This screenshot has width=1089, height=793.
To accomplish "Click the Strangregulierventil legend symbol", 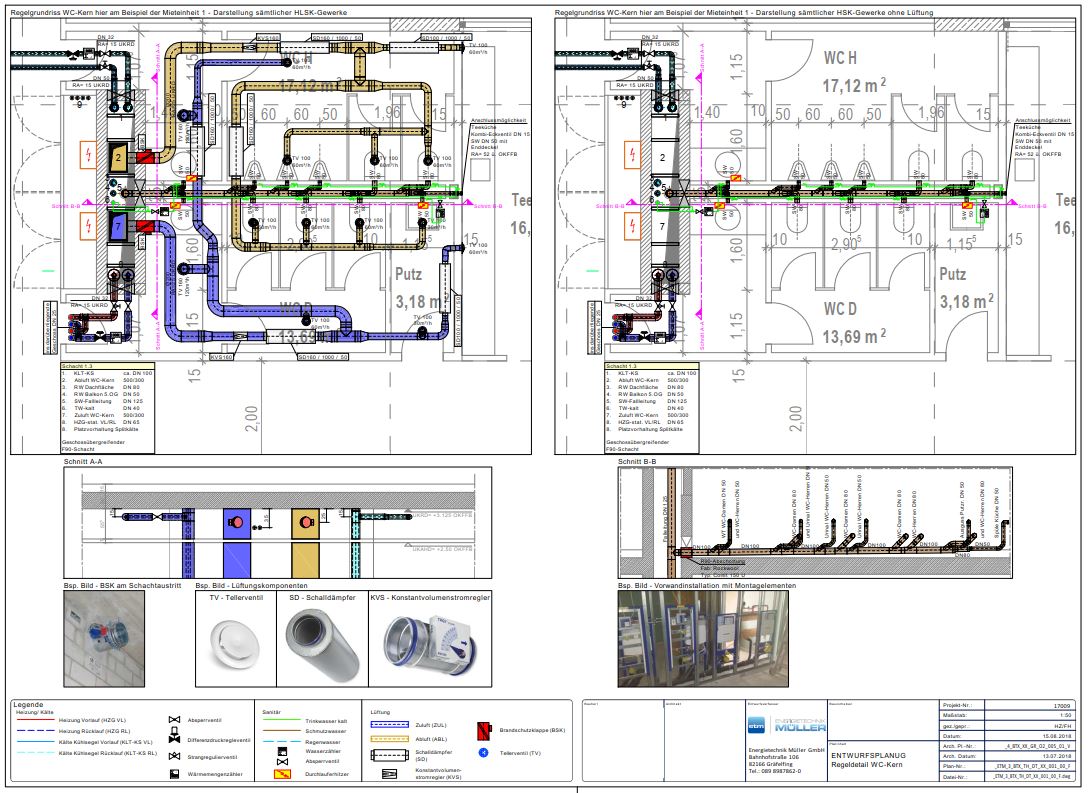I will 175,755.
